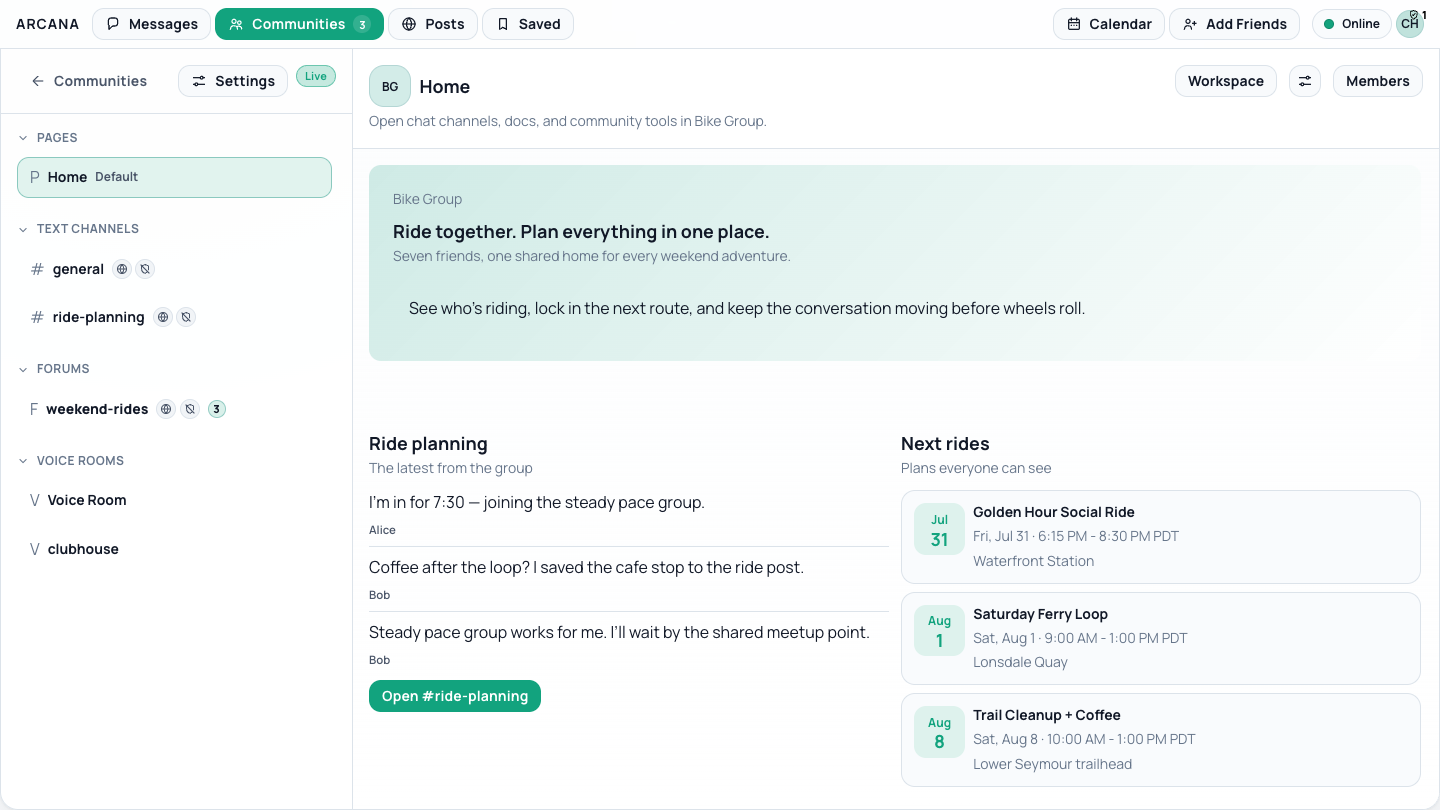This screenshot has height=810, width=1440.
Task: Click the globe icon beside weekend-rides forum
Action: click(166, 409)
